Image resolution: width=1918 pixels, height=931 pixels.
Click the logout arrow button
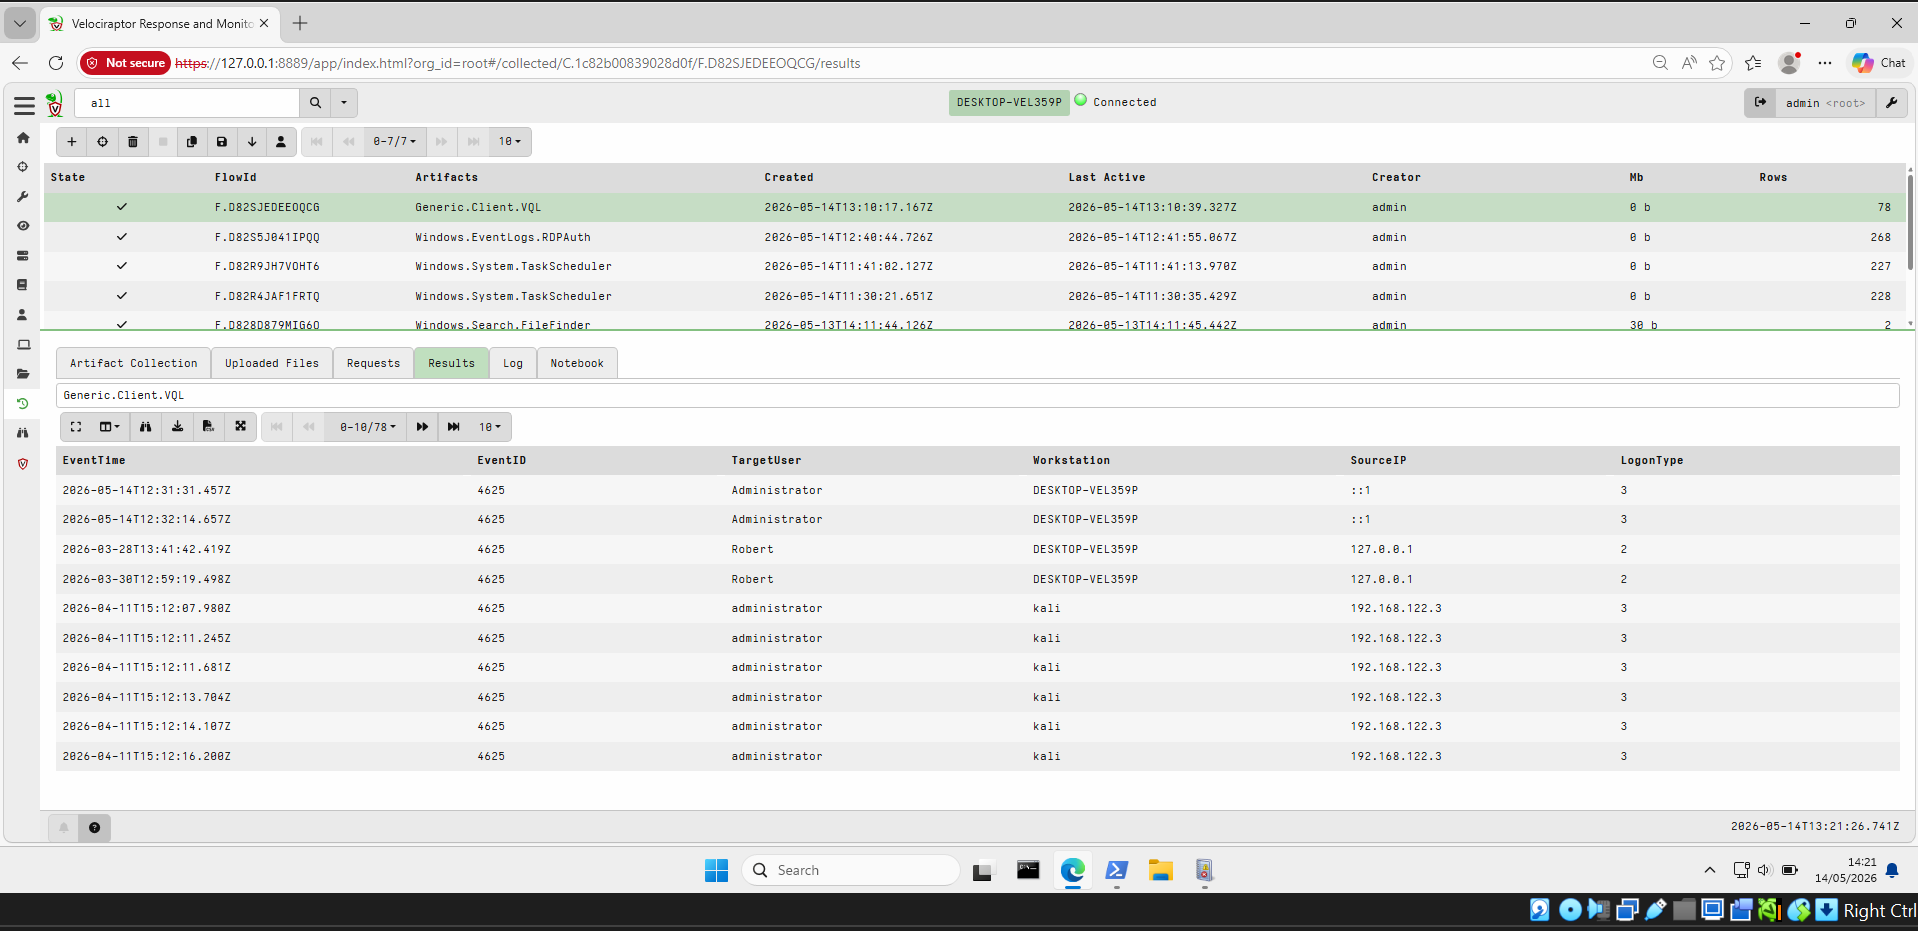pos(1760,103)
